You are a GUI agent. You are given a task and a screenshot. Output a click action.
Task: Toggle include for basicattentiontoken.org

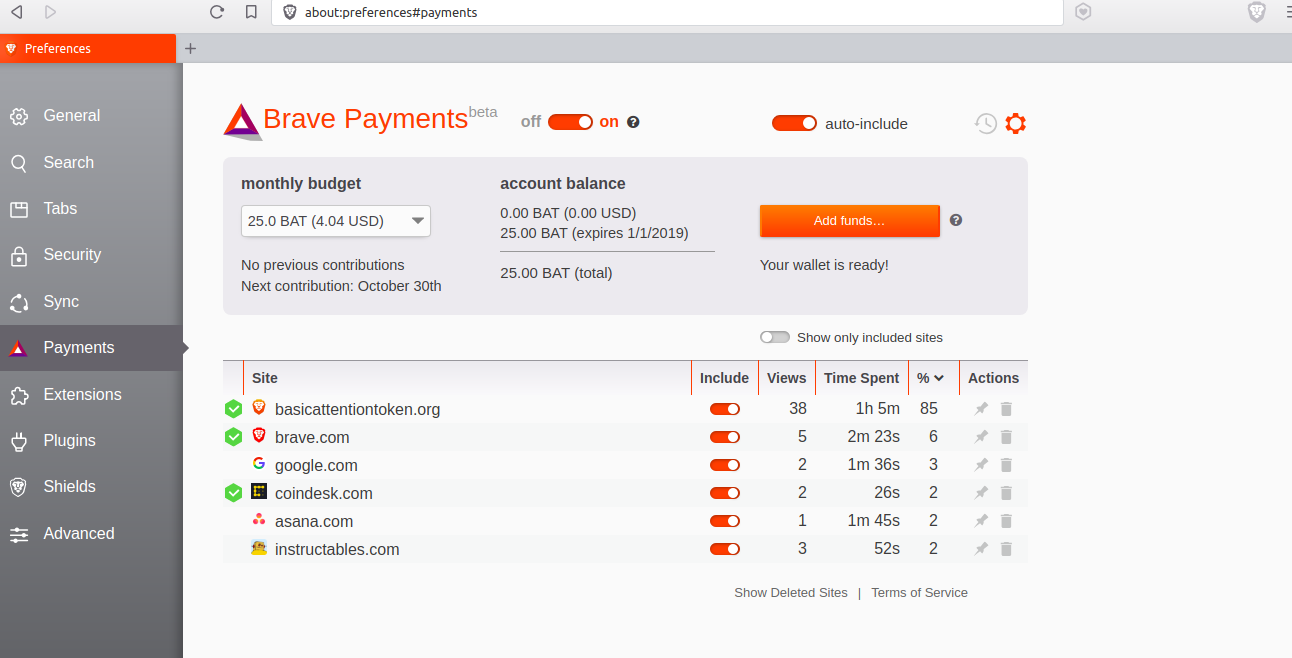coord(725,409)
